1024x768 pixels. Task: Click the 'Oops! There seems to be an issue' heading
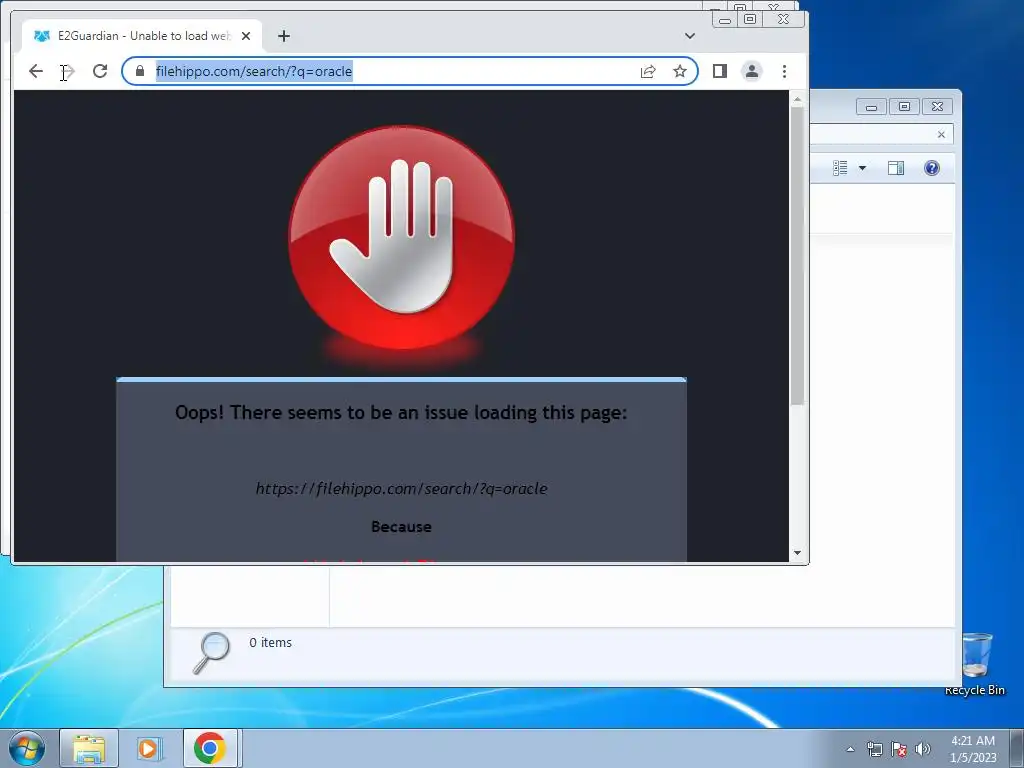[x=401, y=413]
